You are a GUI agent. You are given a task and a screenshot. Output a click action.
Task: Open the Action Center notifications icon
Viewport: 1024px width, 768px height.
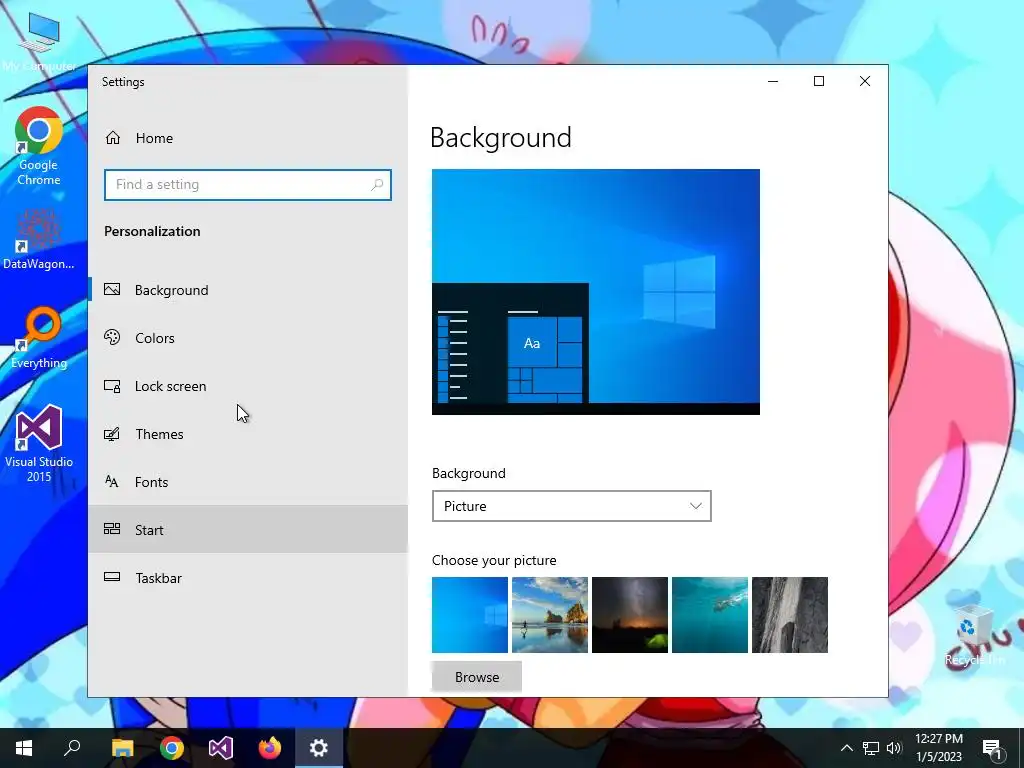992,748
